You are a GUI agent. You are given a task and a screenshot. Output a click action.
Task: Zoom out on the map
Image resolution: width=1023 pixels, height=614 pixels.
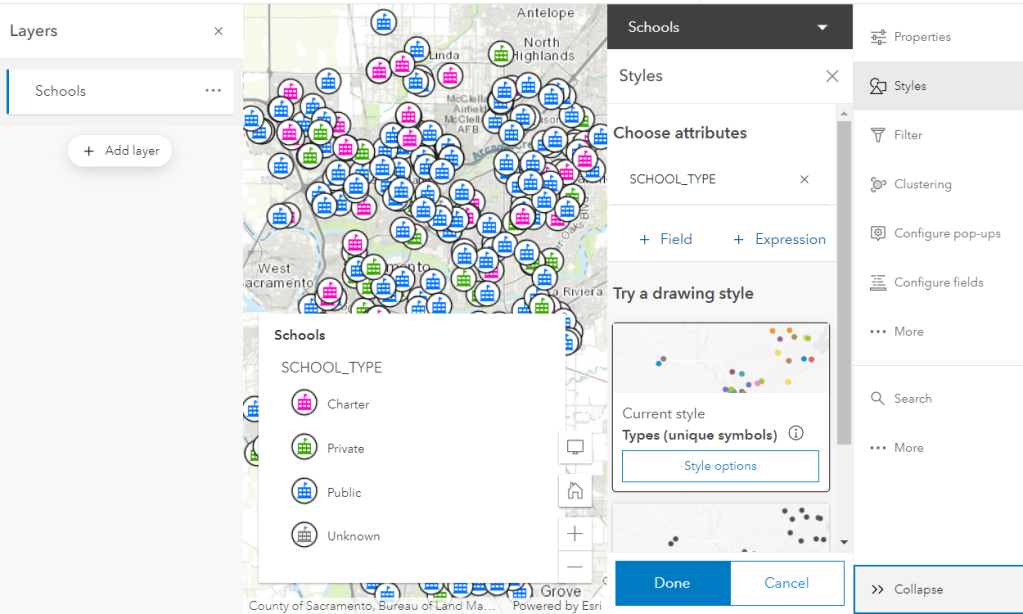click(x=575, y=568)
